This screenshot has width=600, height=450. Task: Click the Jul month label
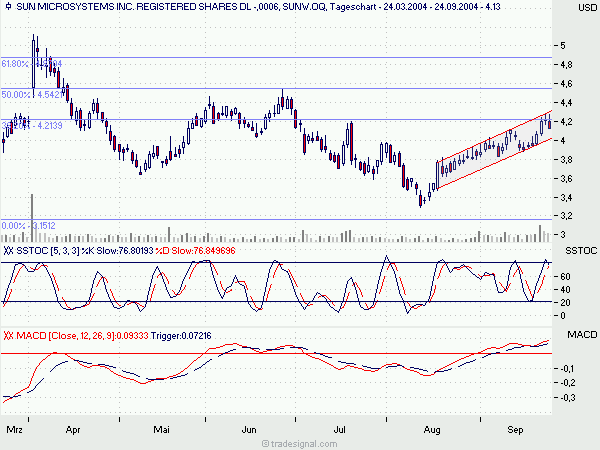(339, 430)
